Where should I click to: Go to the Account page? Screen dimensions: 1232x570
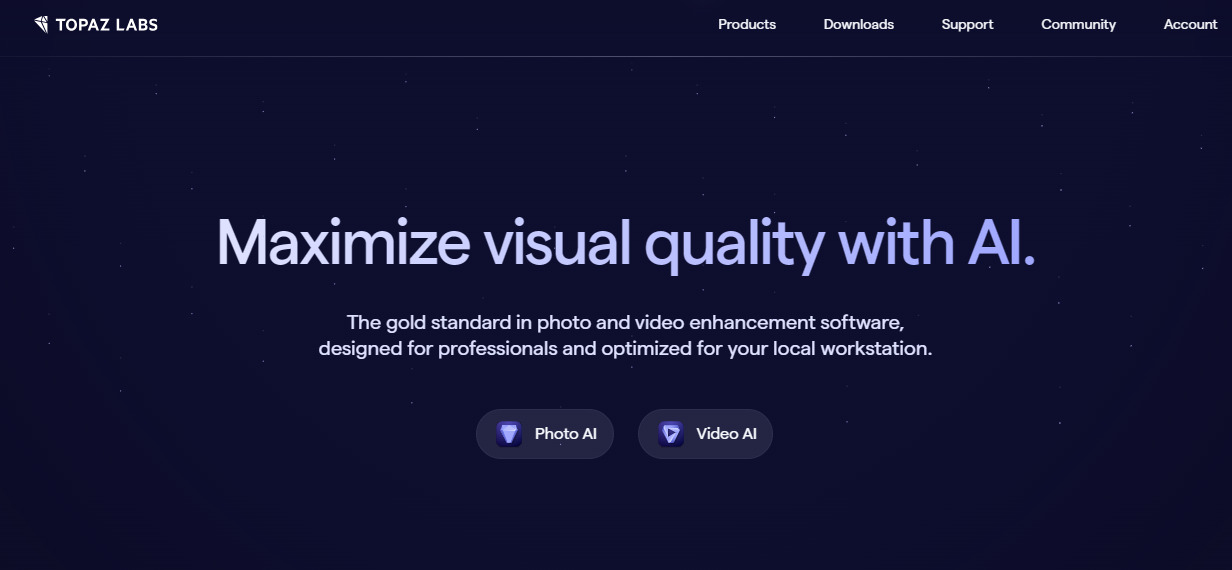click(1190, 24)
